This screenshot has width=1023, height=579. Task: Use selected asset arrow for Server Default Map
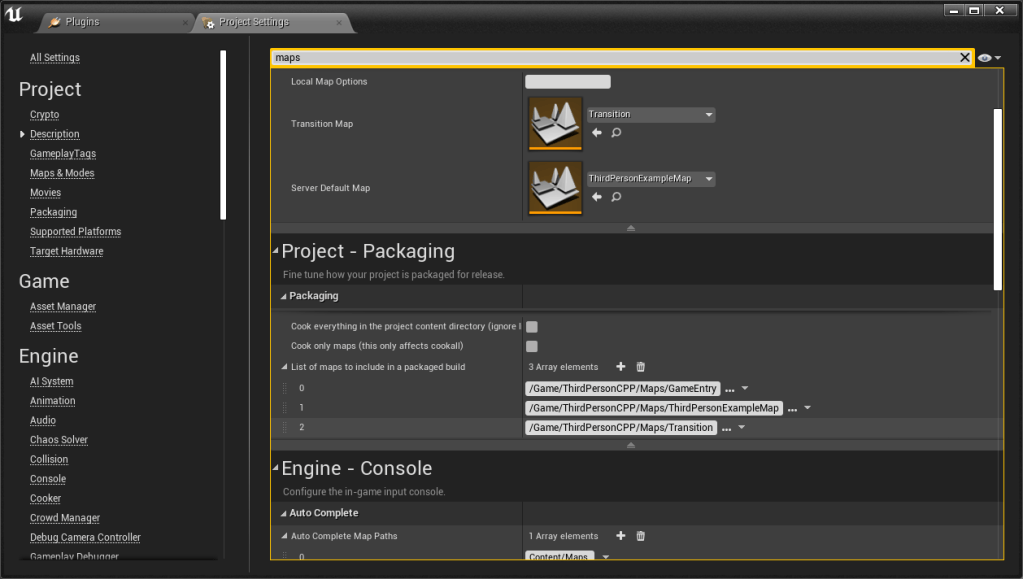[597, 197]
